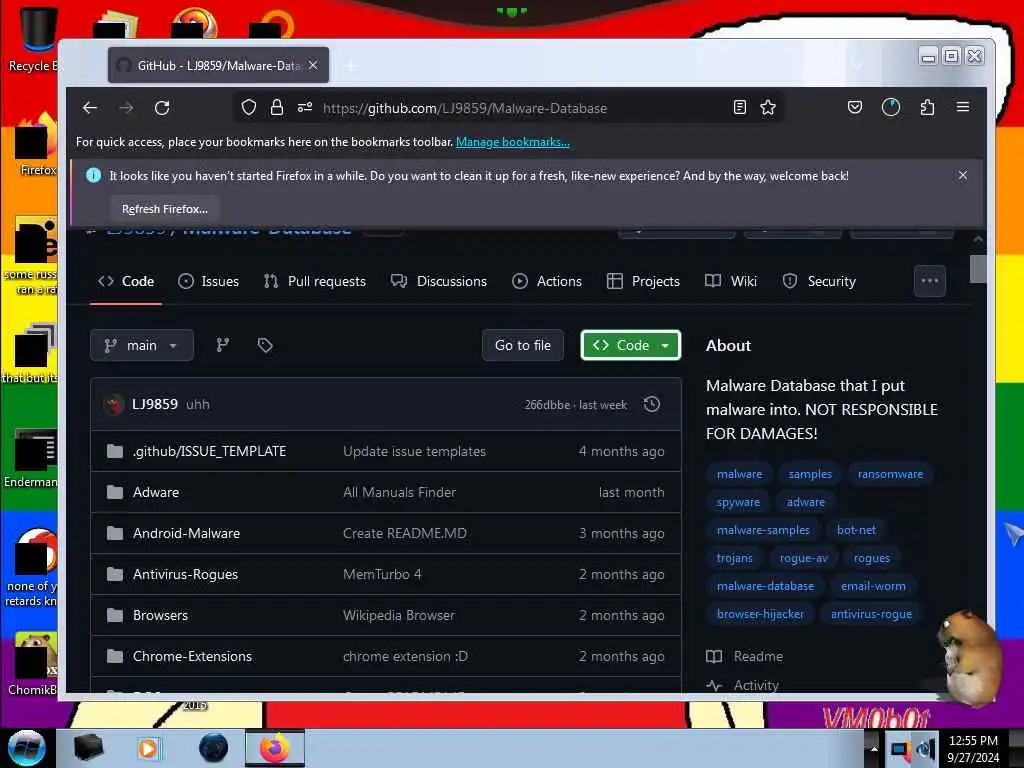This screenshot has height=768, width=1024.
Task: Open the 'All Manuals Finder' commit message
Action: 399,492
